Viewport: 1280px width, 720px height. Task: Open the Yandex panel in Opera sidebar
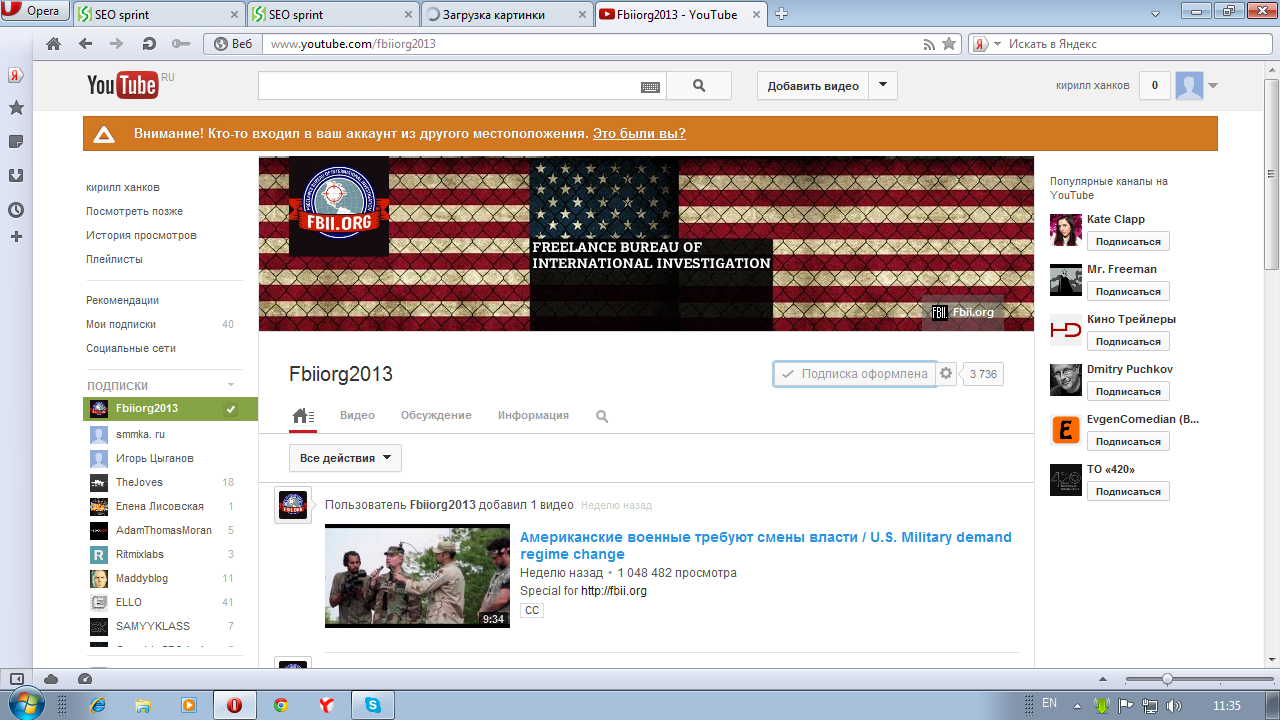coord(16,76)
